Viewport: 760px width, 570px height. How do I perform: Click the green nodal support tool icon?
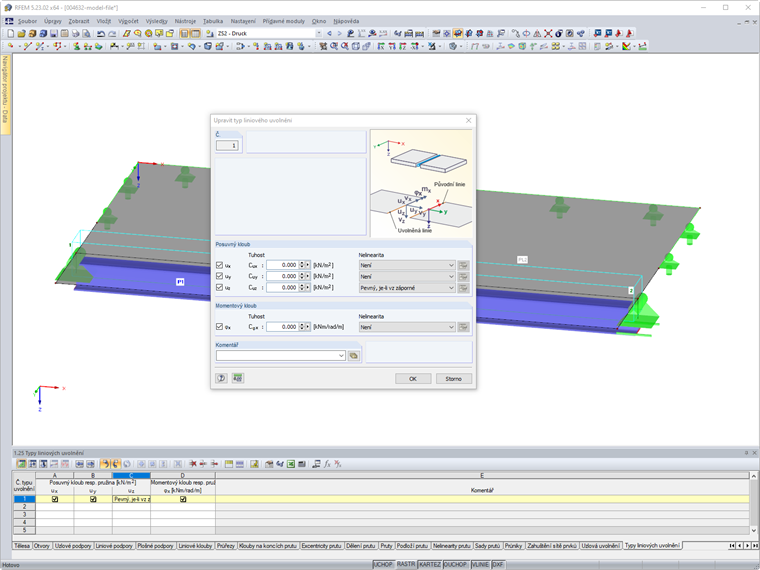(76, 46)
